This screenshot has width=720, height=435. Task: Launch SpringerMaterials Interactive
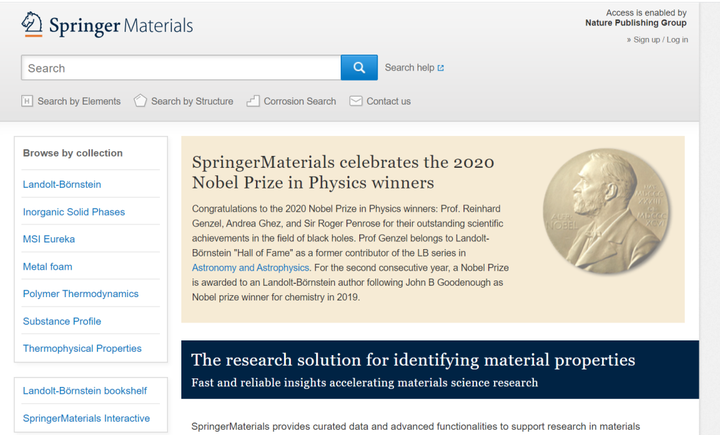click(86, 418)
